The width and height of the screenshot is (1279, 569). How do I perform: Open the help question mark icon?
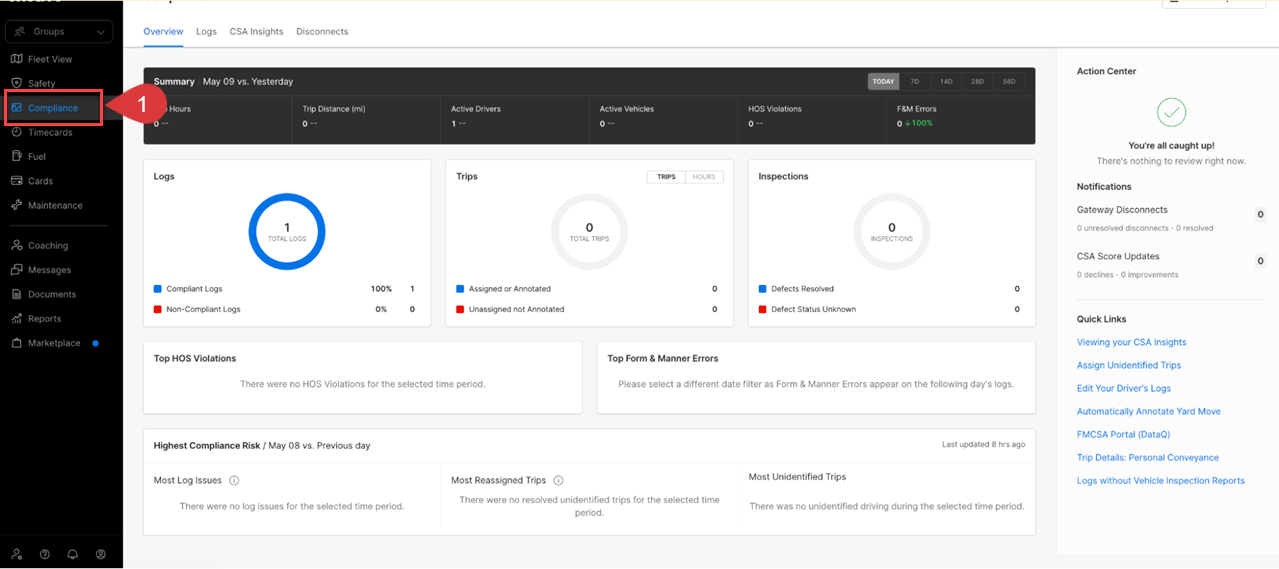click(45, 554)
